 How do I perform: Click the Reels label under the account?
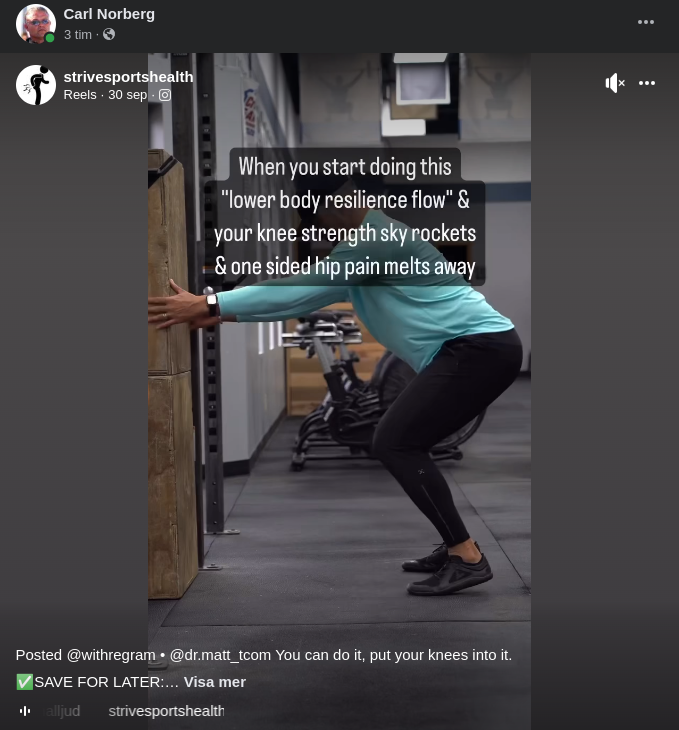tap(80, 95)
